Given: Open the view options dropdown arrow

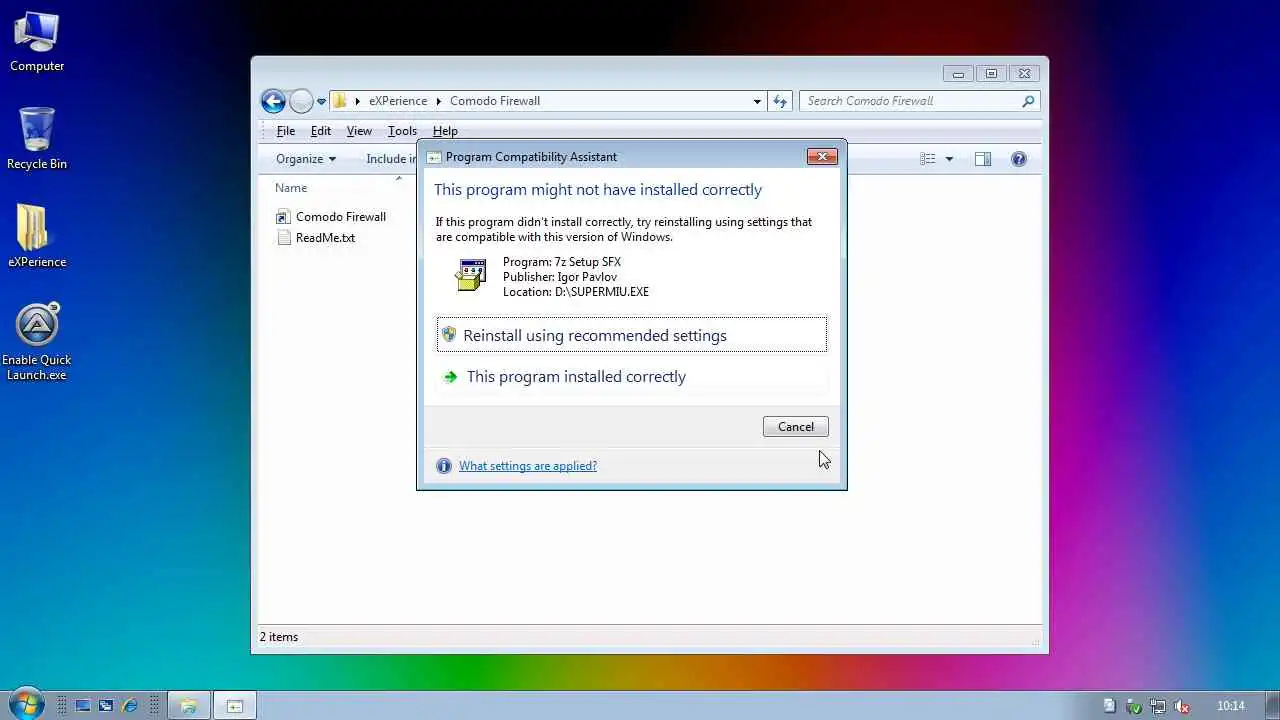Looking at the screenshot, I should pyautogui.click(x=949, y=159).
